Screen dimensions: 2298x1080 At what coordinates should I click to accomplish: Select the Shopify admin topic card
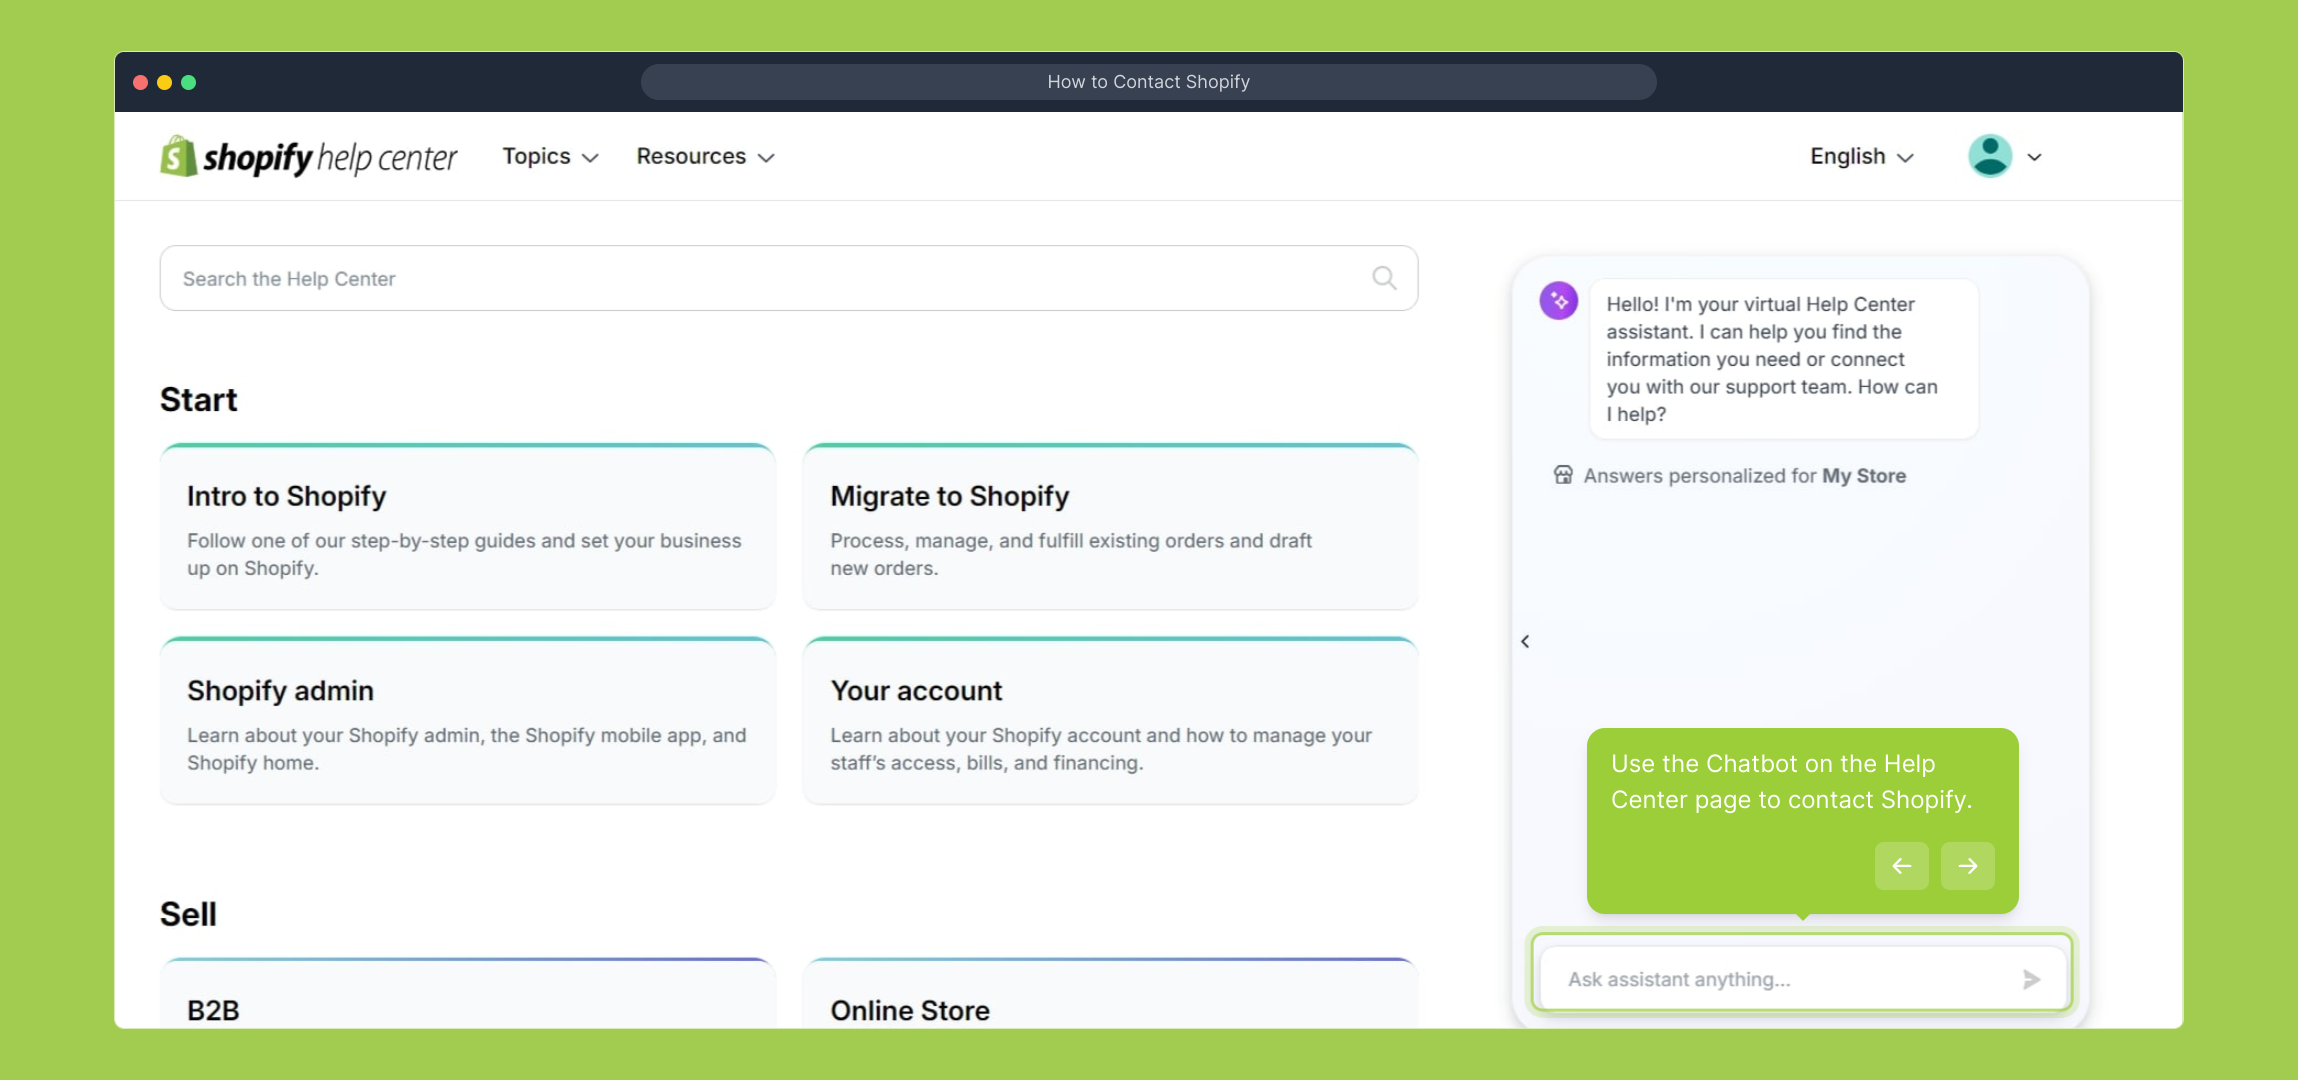[x=467, y=722]
